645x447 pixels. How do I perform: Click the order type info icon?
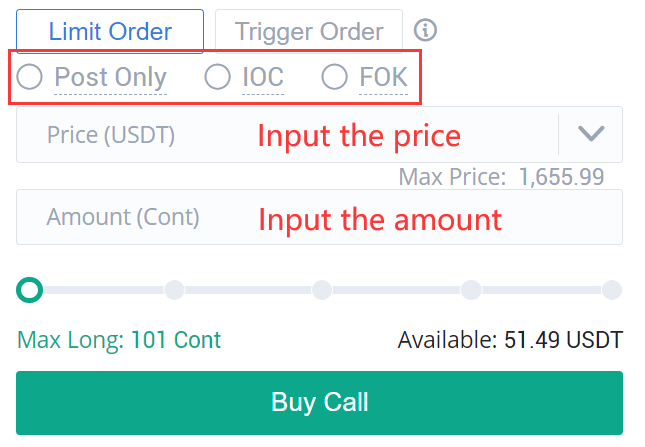point(425,30)
